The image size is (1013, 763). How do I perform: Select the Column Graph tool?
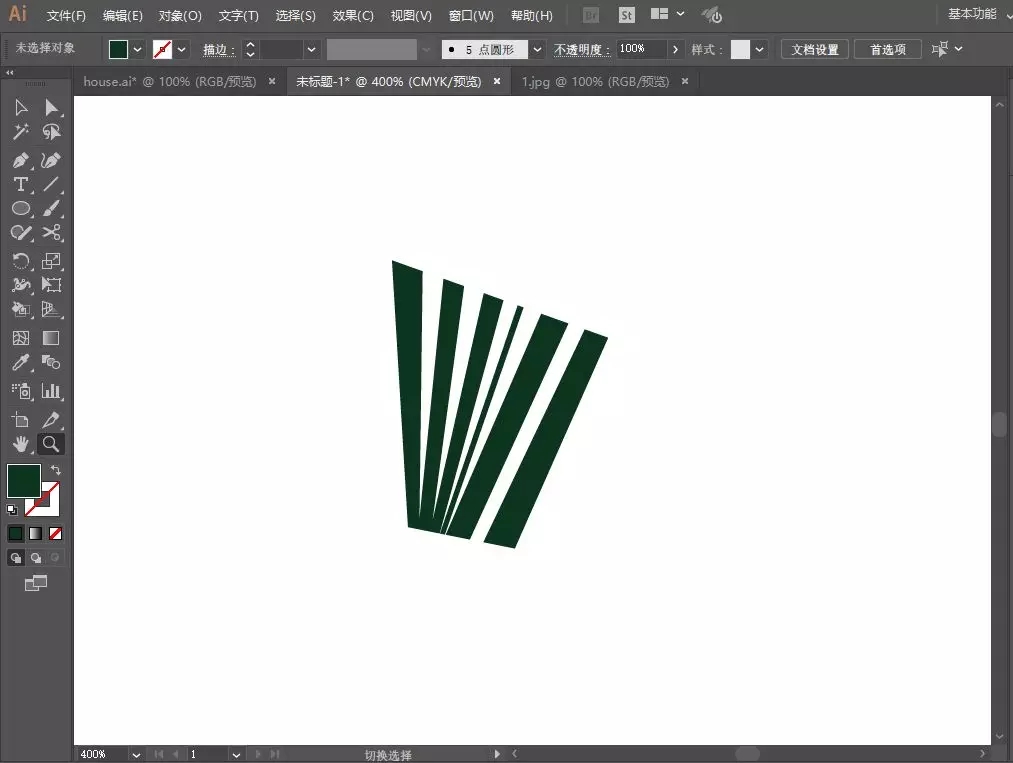pos(51,390)
